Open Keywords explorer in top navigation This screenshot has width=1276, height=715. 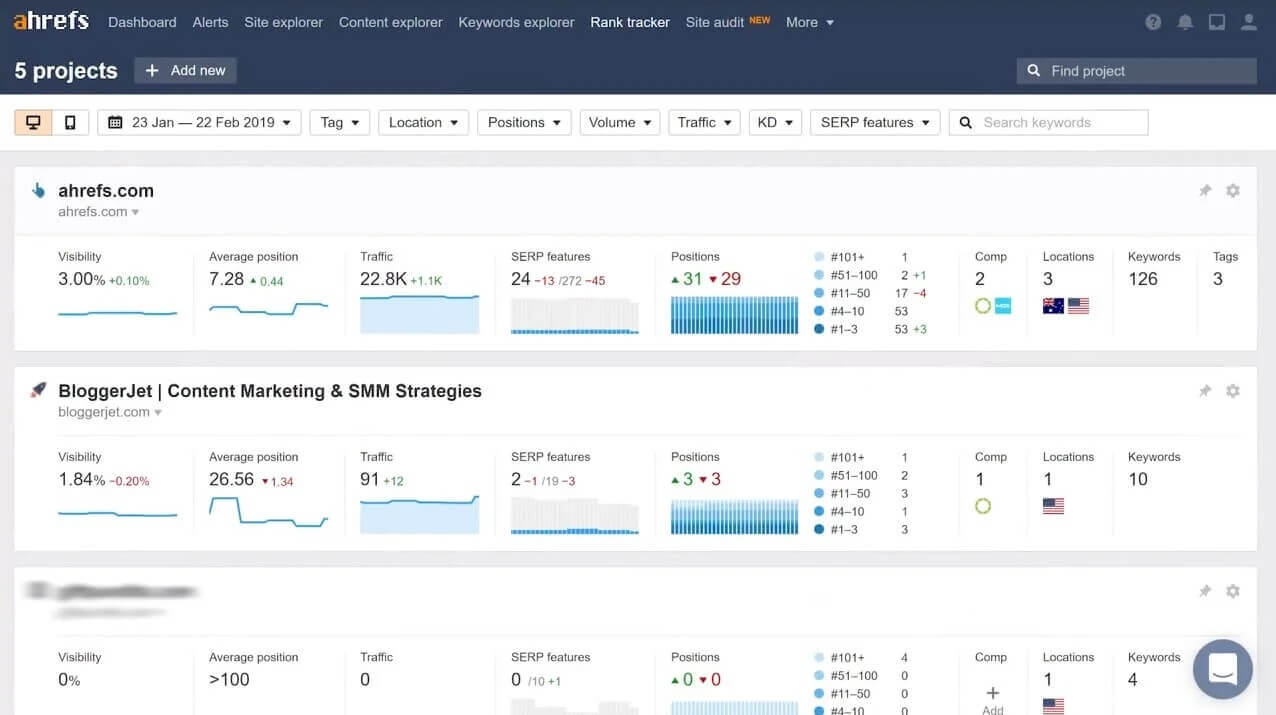tap(517, 22)
